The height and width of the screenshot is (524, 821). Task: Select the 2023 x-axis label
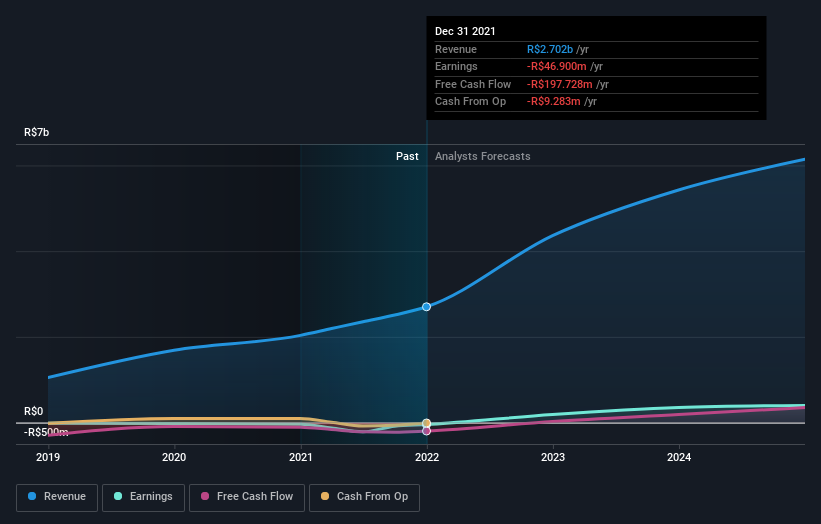[553, 458]
